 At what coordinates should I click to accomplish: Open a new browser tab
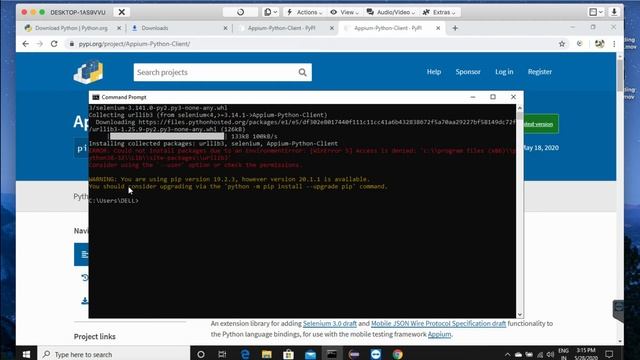(x=455, y=28)
